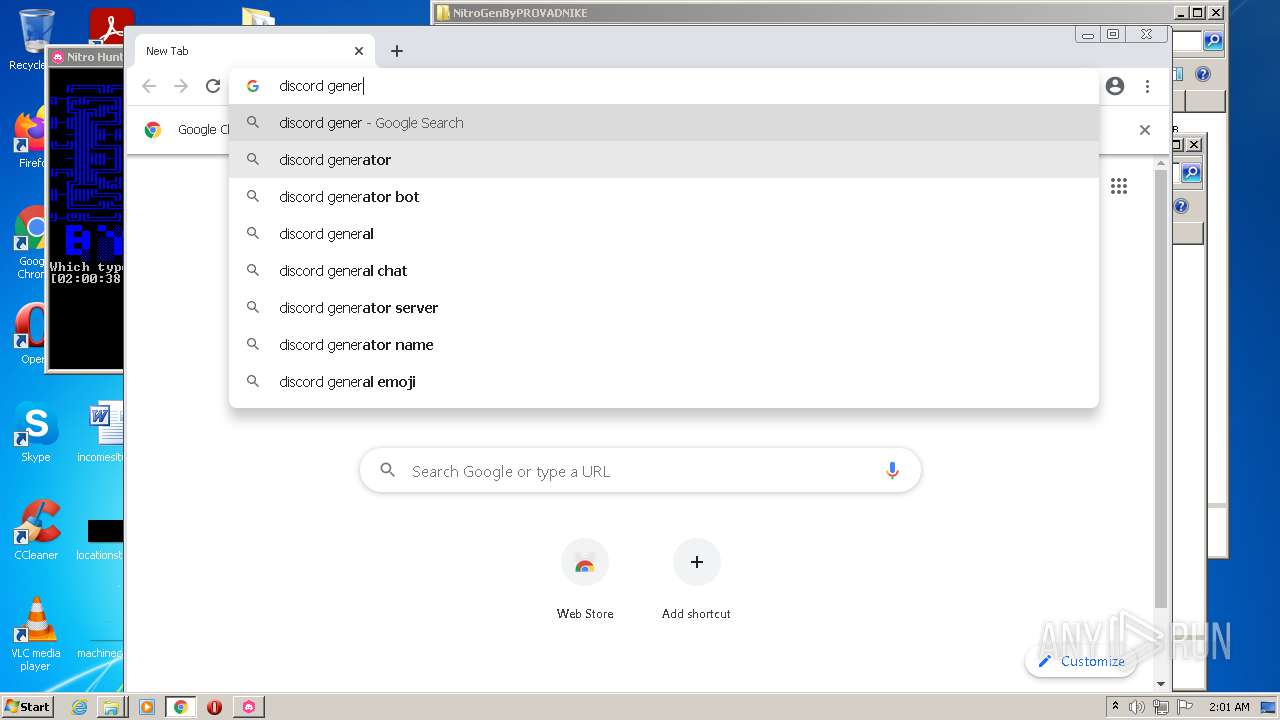The width and height of the screenshot is (1280, 720).
Task: Click the blue help icon in the NitroGenByPROVADNIKE window
Action: (x=1203, y=74)
